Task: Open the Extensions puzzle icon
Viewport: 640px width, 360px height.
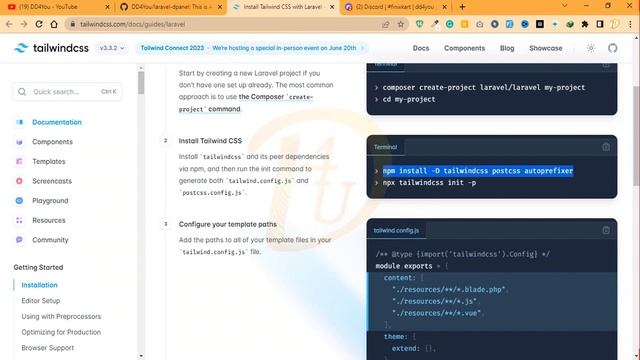Action: (584, 24)
